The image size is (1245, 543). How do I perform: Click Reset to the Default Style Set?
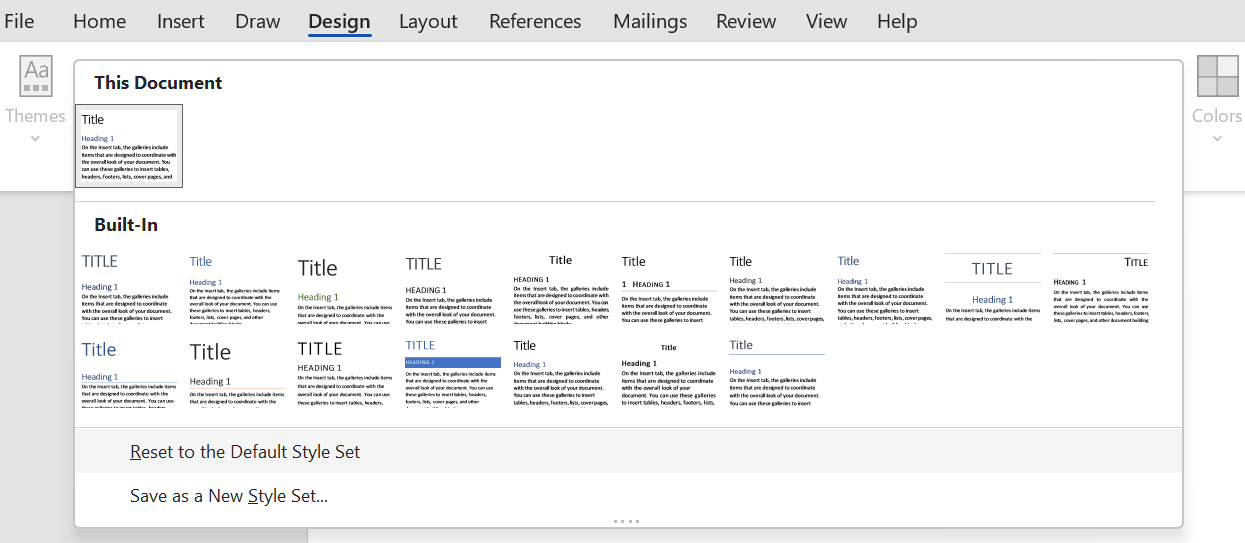tap(245, 452)
